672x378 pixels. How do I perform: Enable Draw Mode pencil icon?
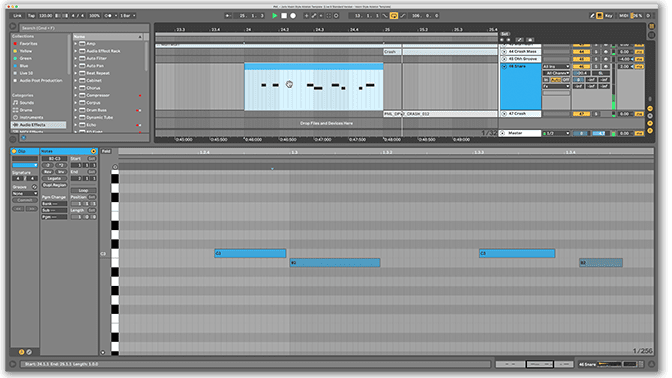(592, 15)
